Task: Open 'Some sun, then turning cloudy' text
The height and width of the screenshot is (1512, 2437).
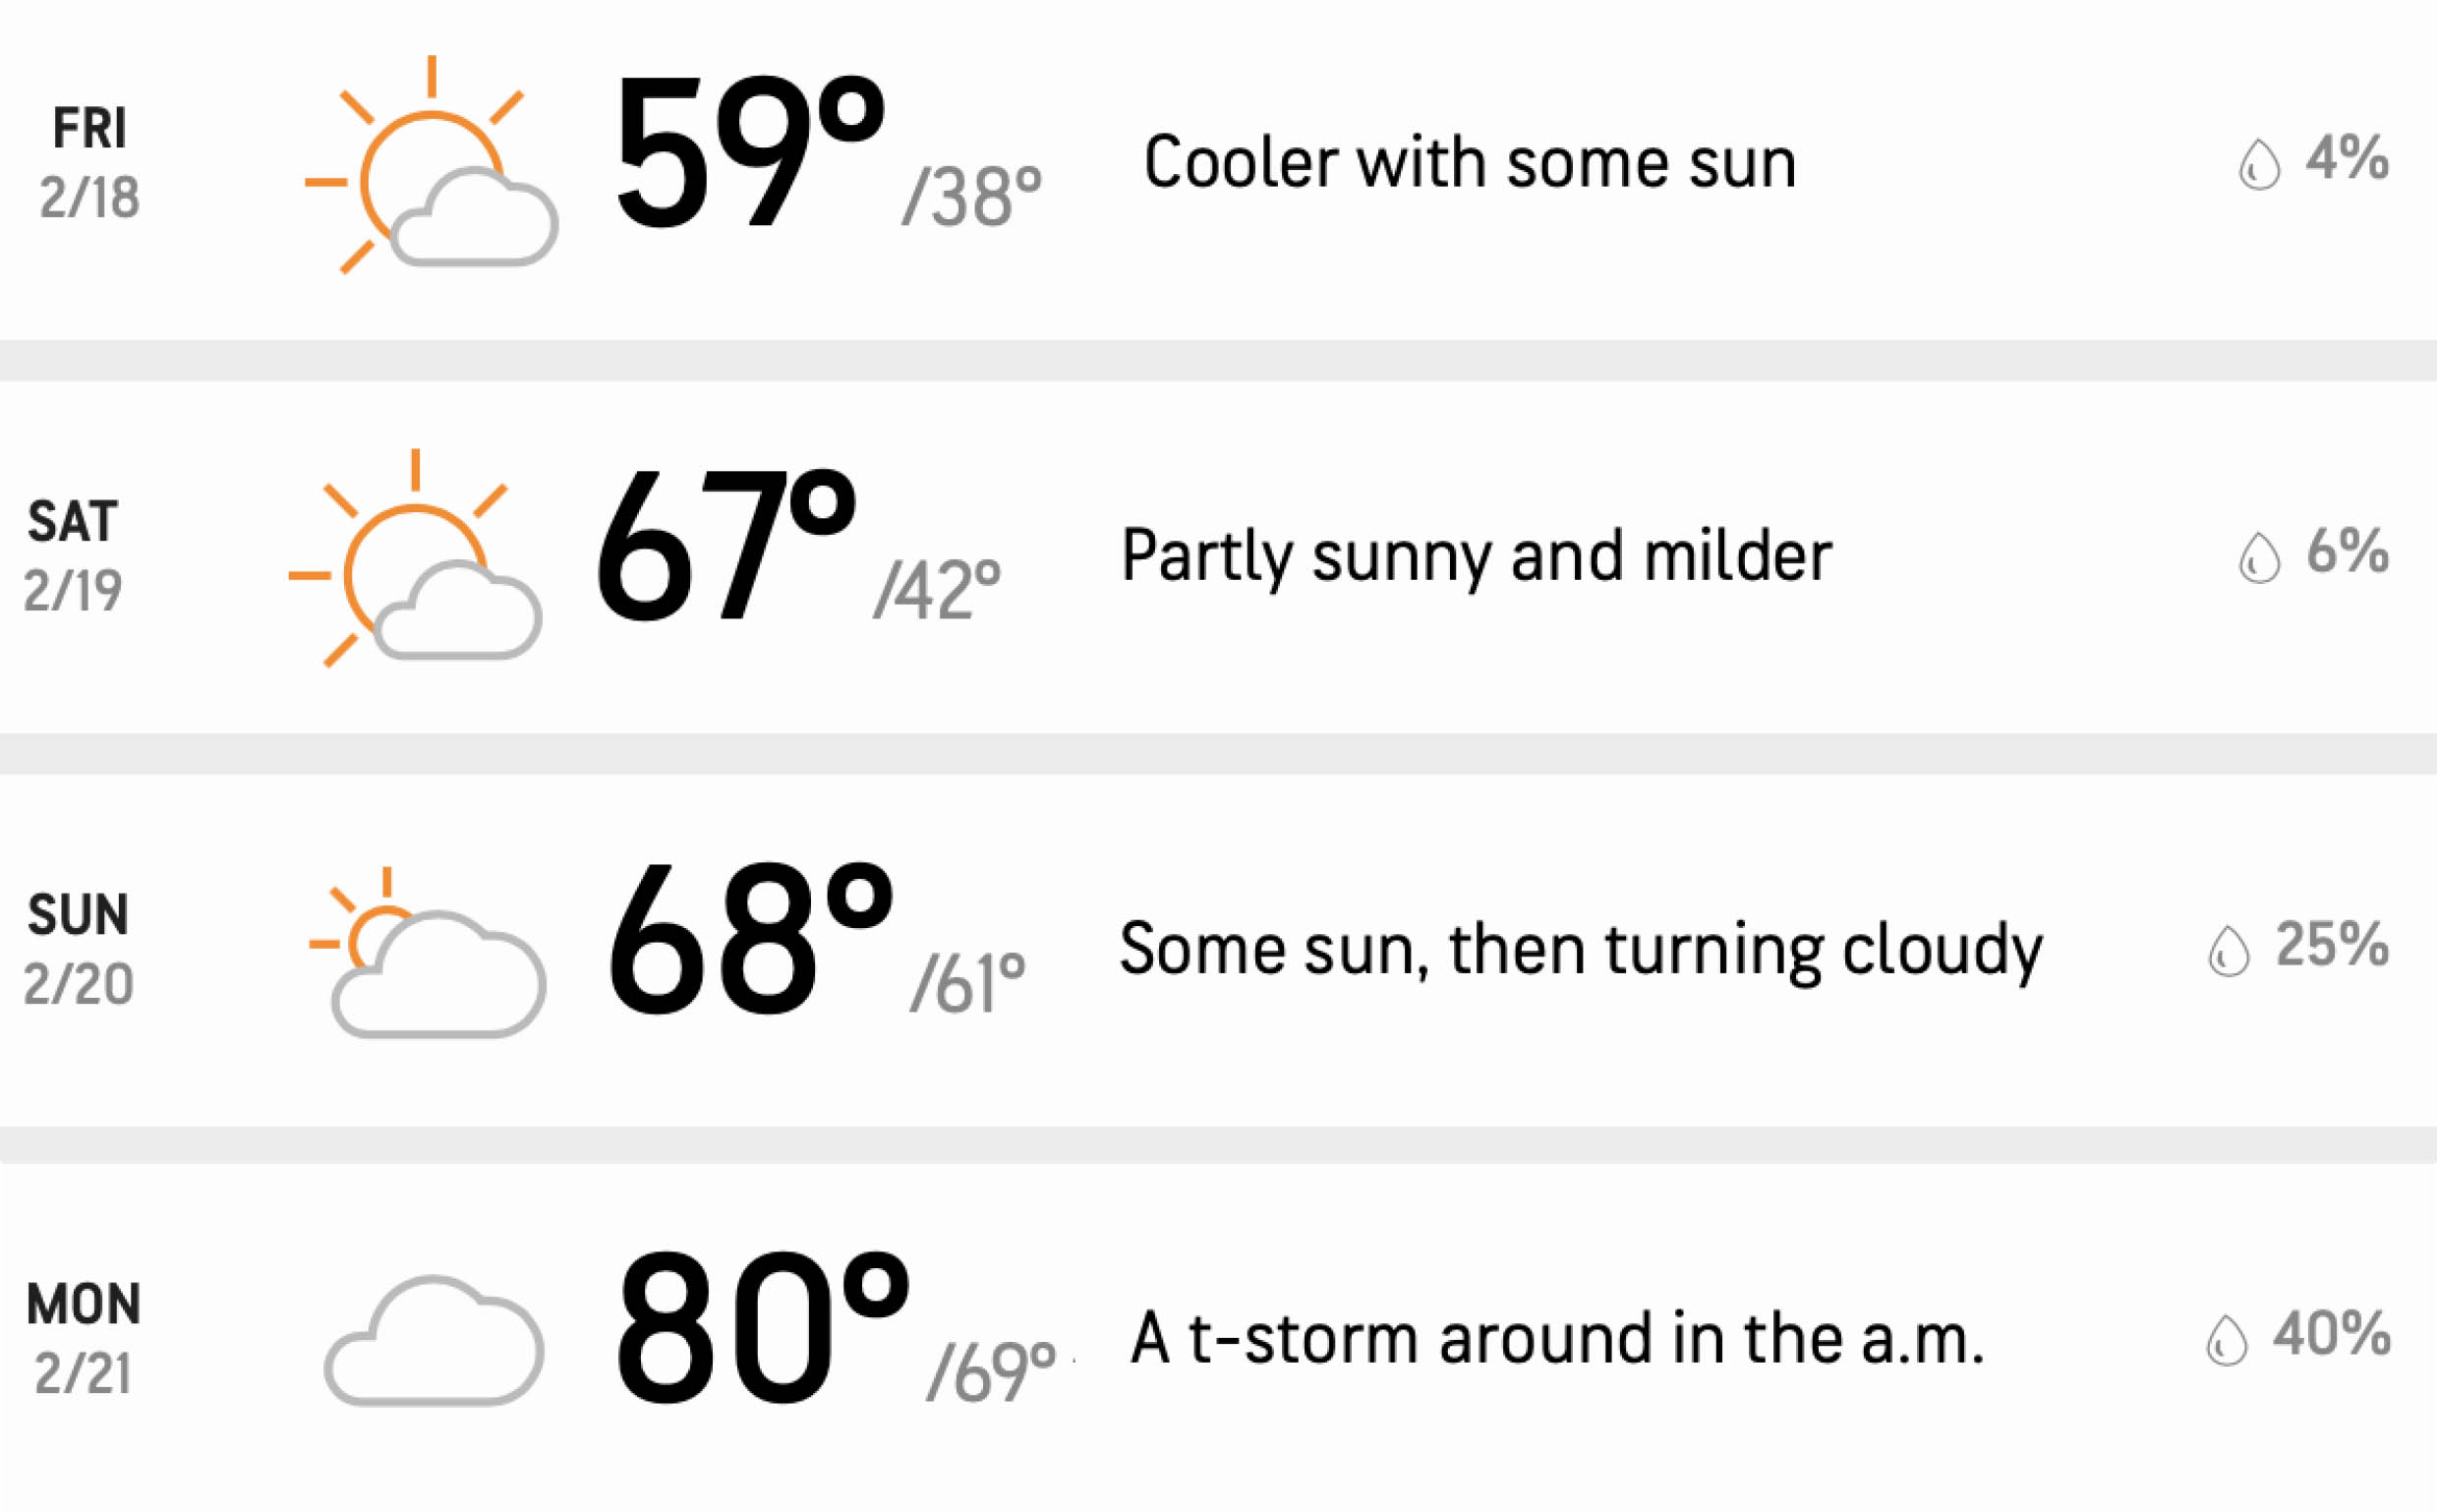Action: pyautogui.click(x=1581, y=951)
